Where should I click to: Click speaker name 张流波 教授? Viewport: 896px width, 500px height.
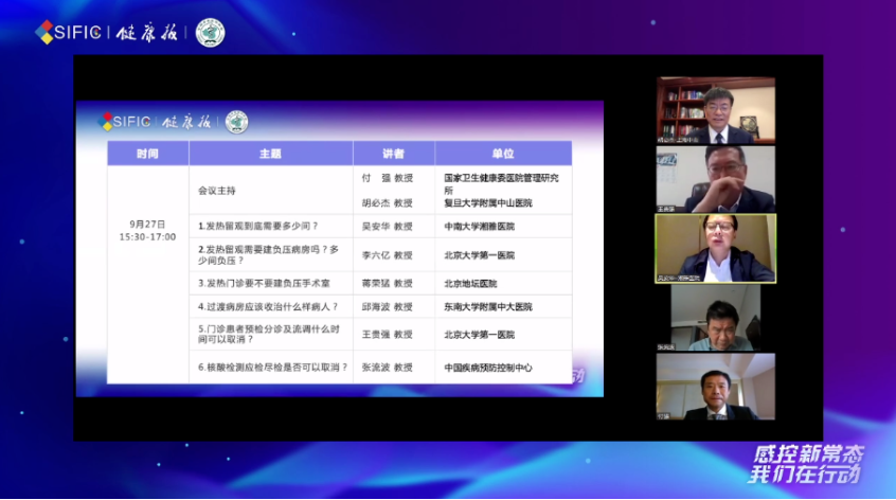pyautogui.click(x=387, y=367)
